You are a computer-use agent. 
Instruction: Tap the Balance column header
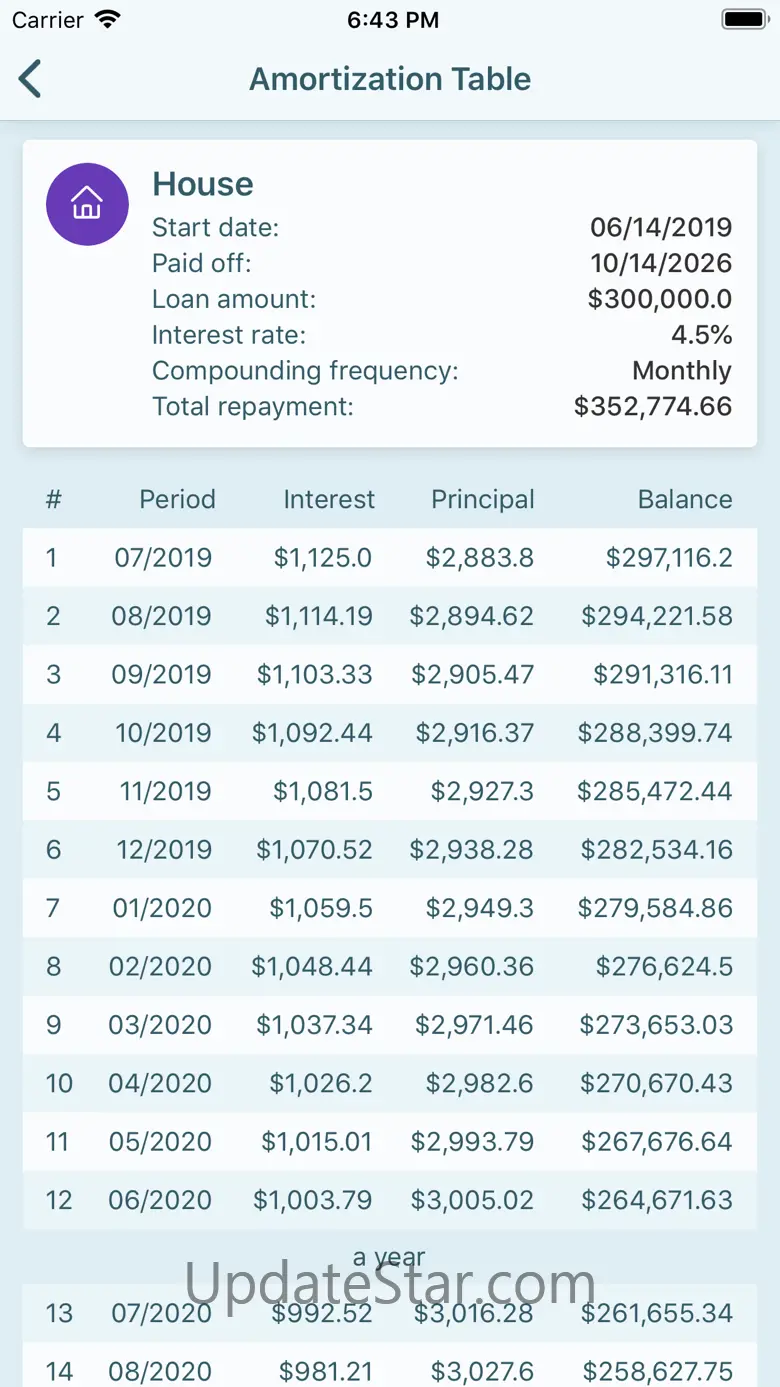point(685,499)
